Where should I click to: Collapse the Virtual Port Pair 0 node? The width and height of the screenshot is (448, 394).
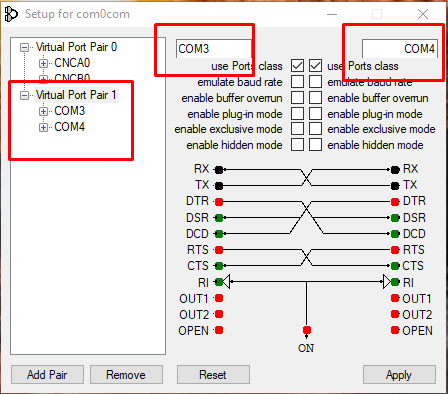point(24,47)
